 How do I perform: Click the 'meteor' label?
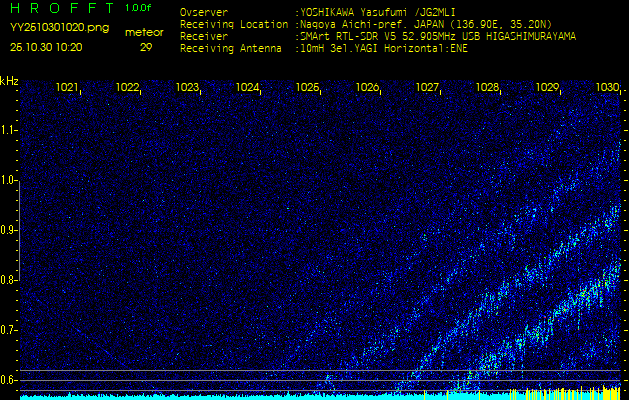(144, 33)
